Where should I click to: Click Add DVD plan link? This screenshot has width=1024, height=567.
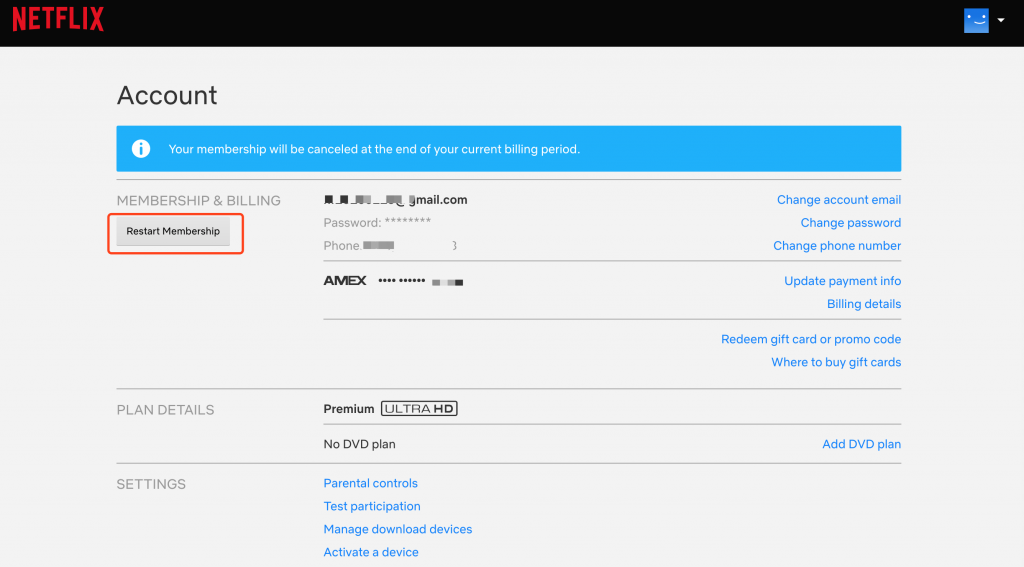(861, 444)
